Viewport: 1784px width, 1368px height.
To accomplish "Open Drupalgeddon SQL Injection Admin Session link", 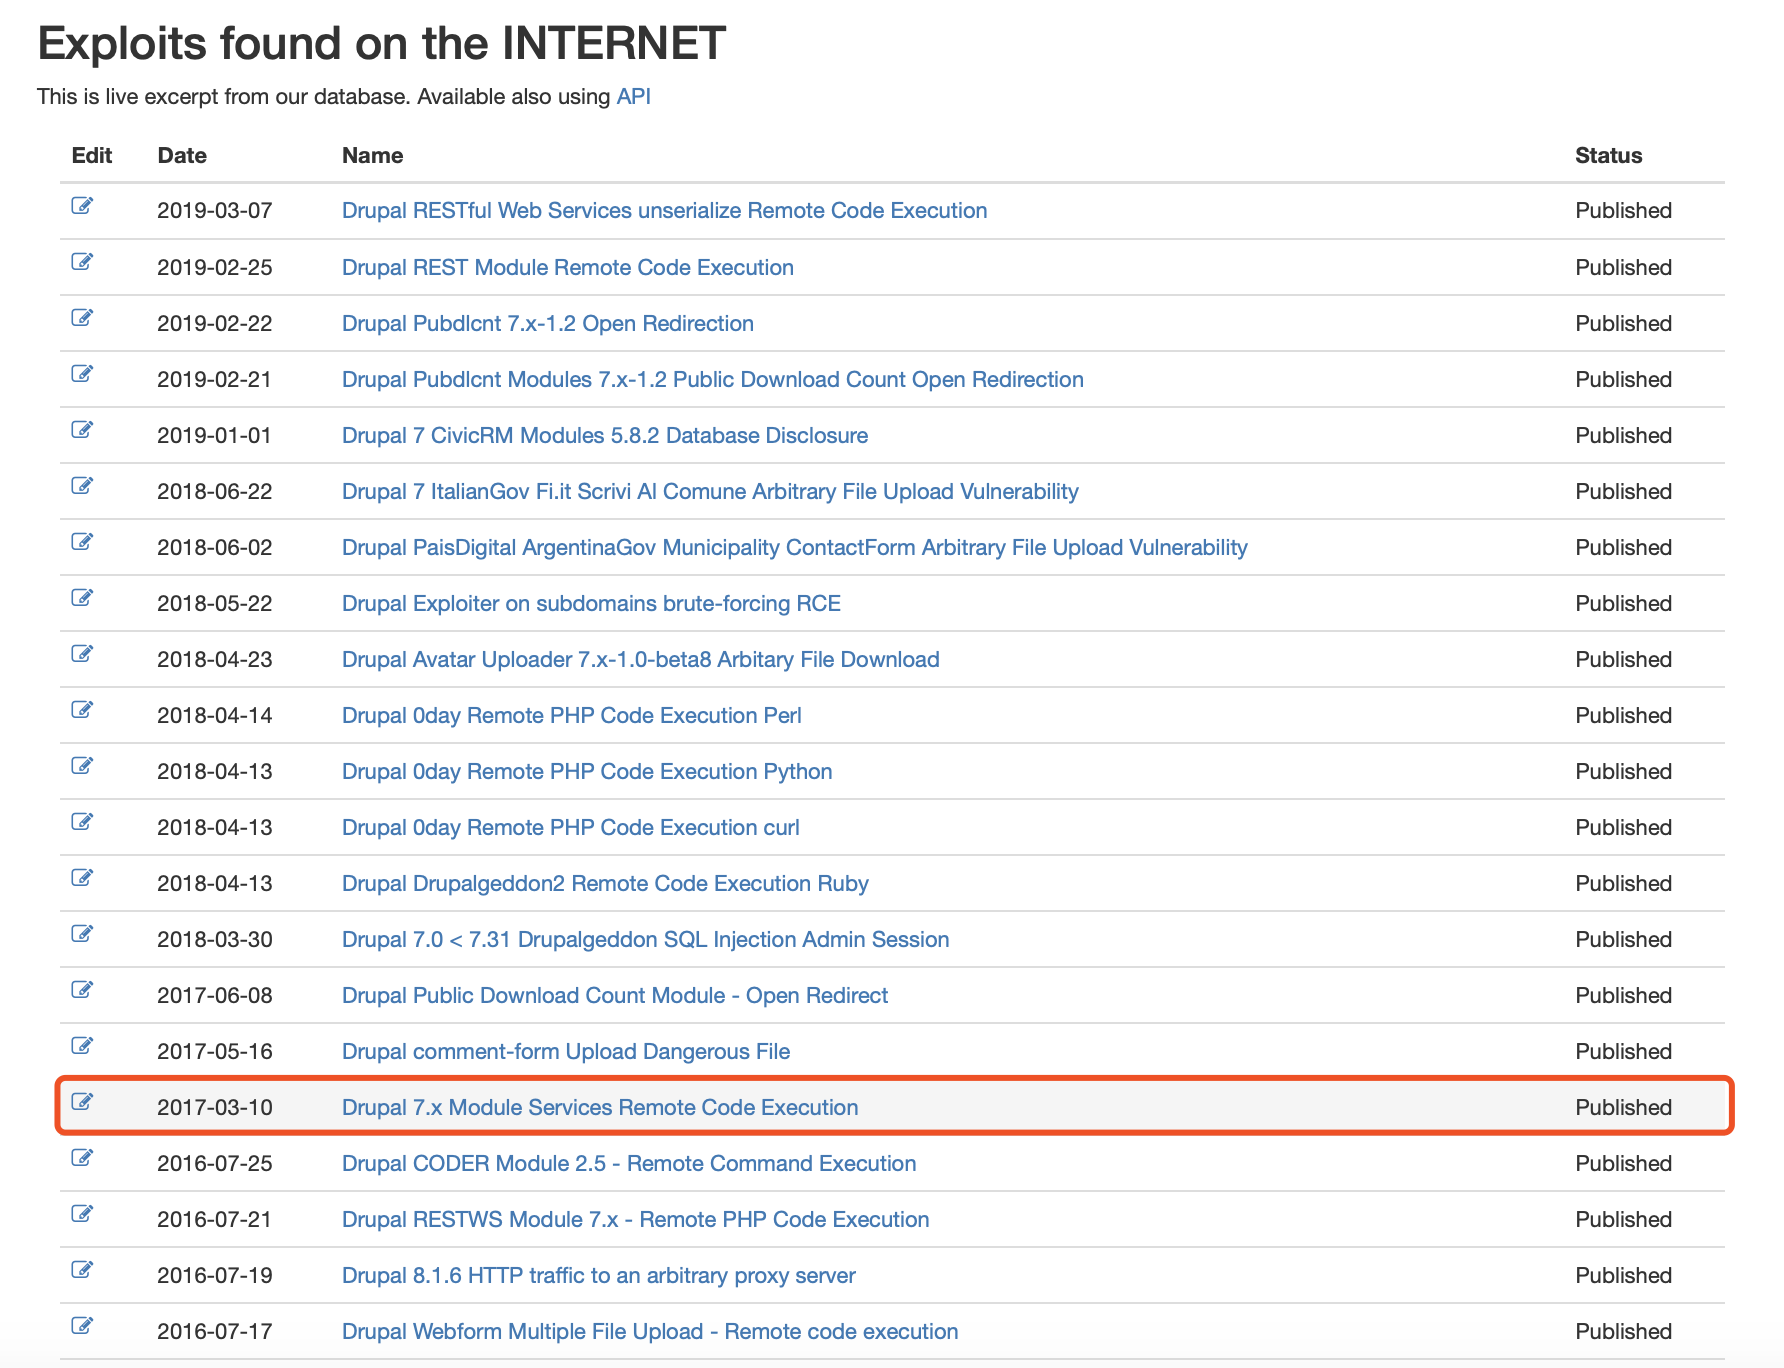I will pos(645,940).
